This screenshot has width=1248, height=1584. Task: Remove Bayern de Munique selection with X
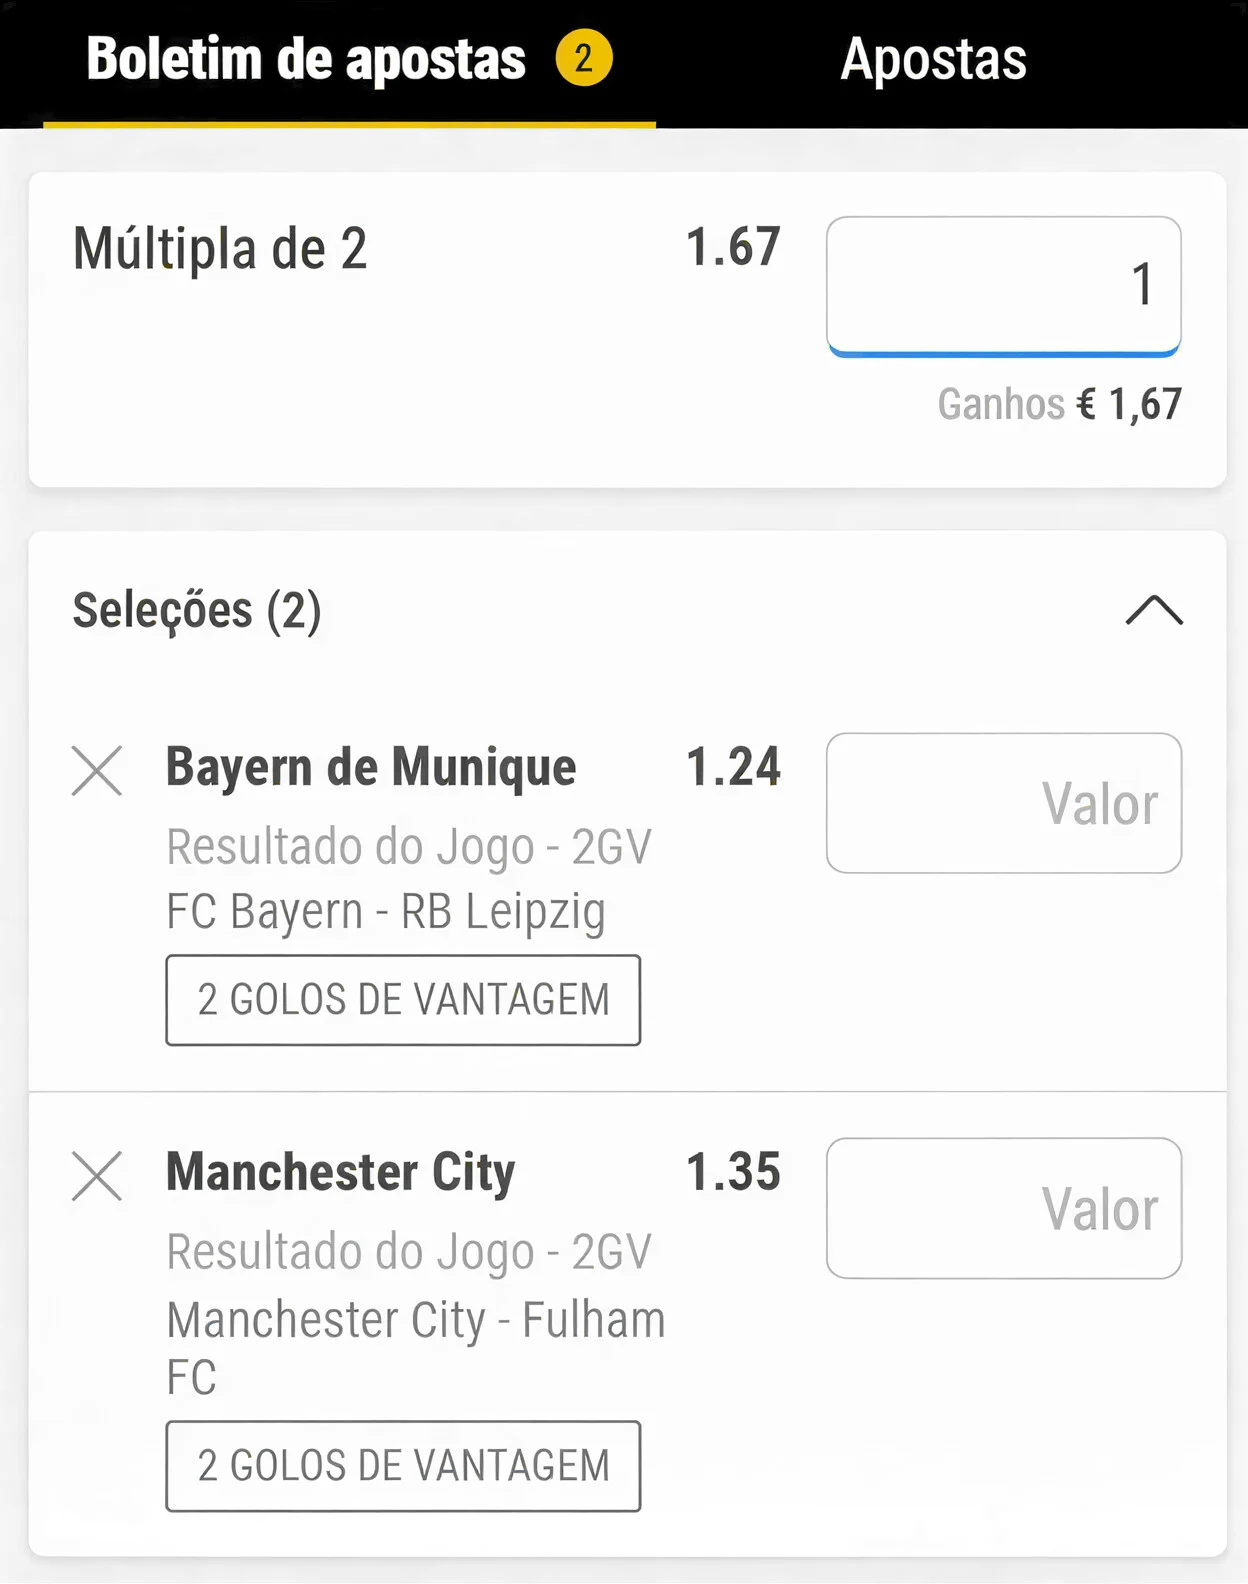pos(97,771)
